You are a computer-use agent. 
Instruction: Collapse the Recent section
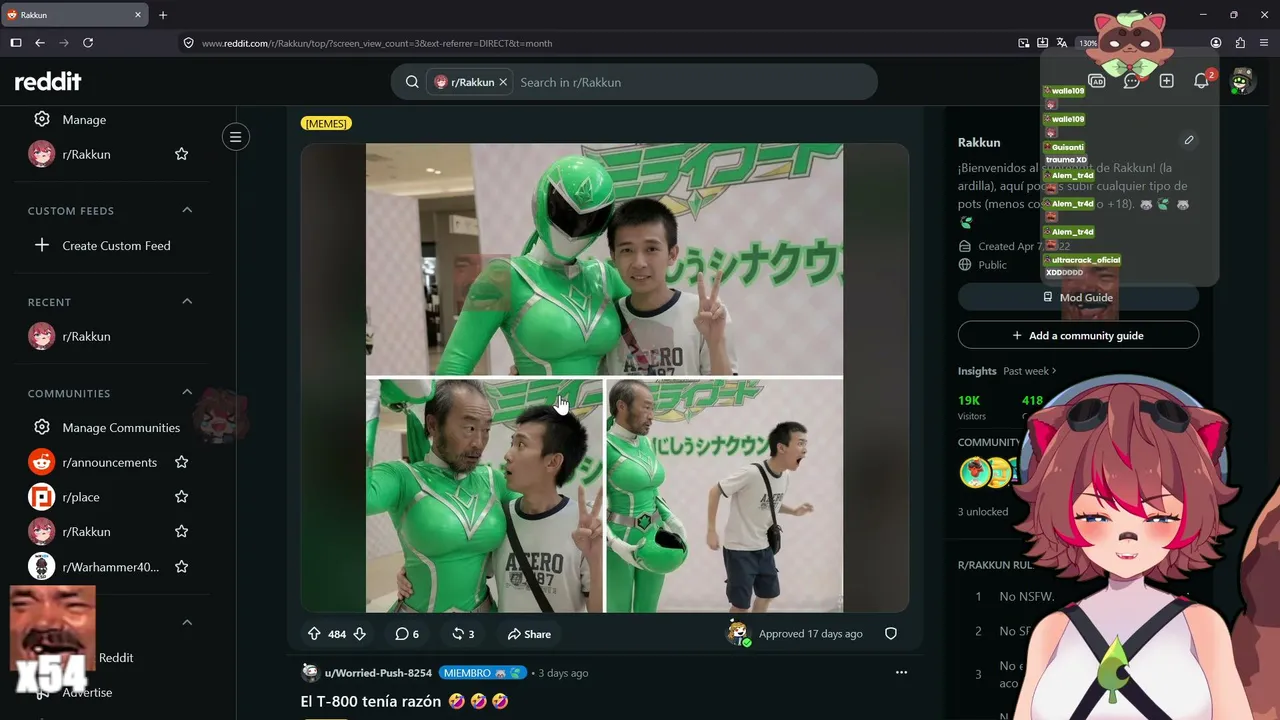coord(187,301)
